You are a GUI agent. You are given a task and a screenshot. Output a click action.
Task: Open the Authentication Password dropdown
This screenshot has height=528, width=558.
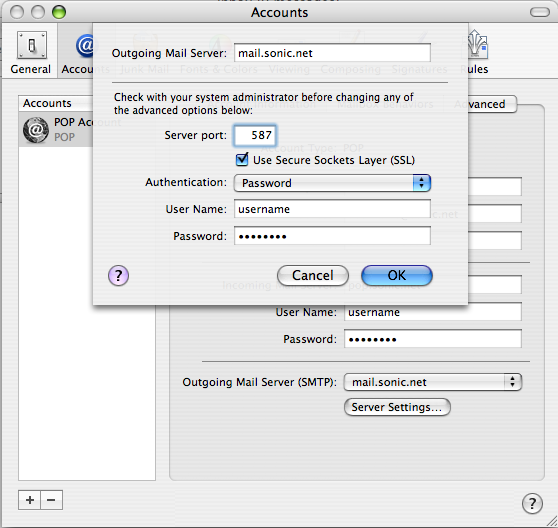pyautogui.click(x=332, y=183)
